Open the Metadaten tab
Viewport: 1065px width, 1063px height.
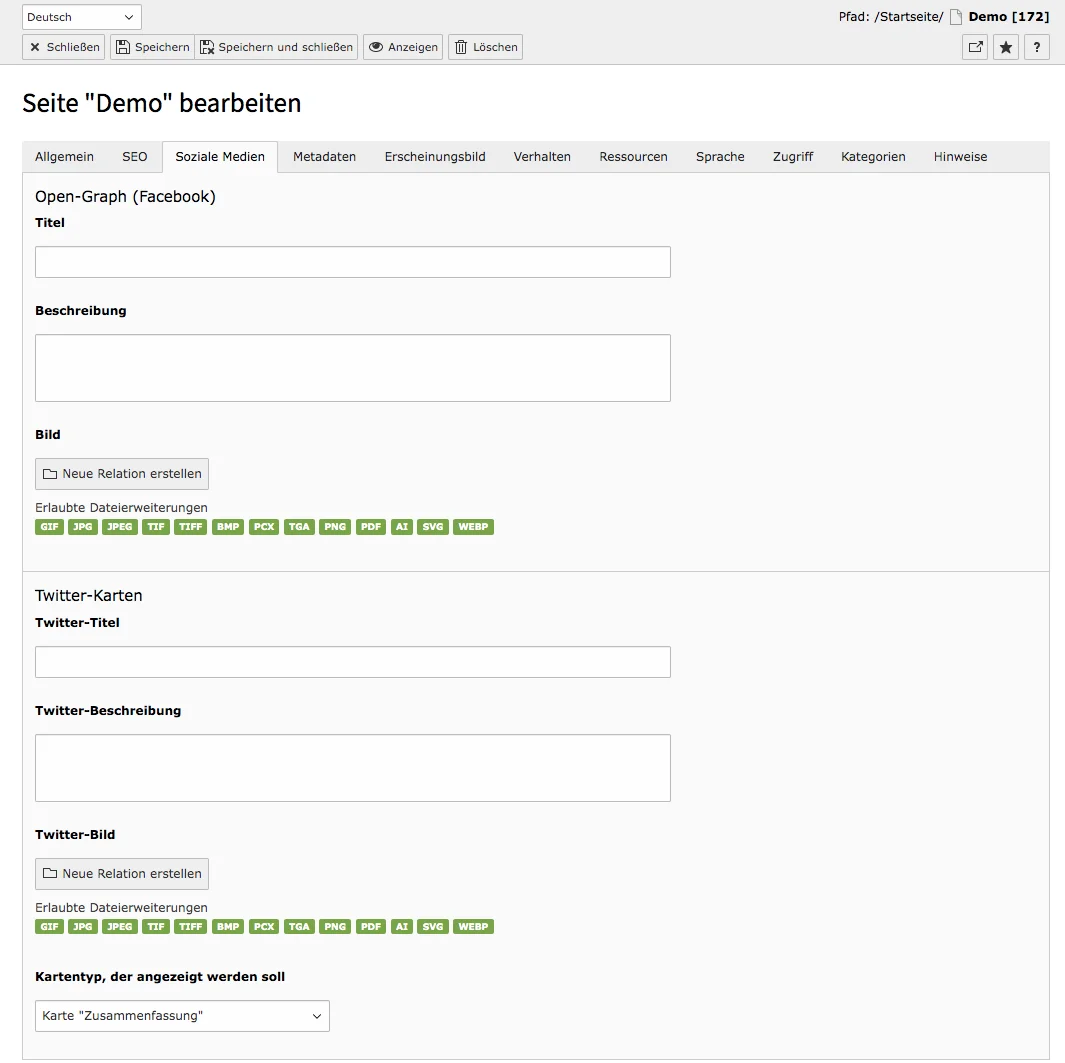pos(324,156)
